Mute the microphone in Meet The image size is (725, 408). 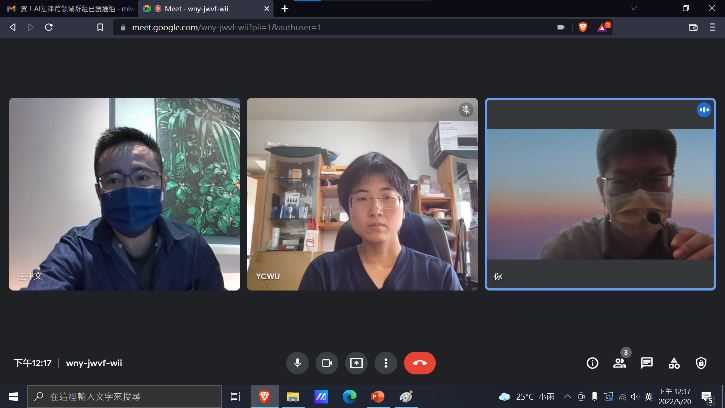click(296, 363)
